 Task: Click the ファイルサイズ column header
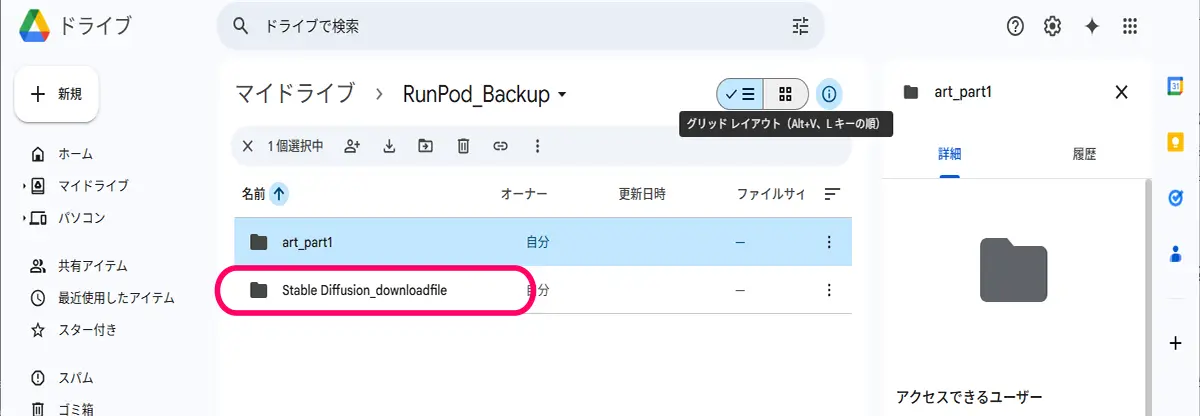[x=771, y=194]
